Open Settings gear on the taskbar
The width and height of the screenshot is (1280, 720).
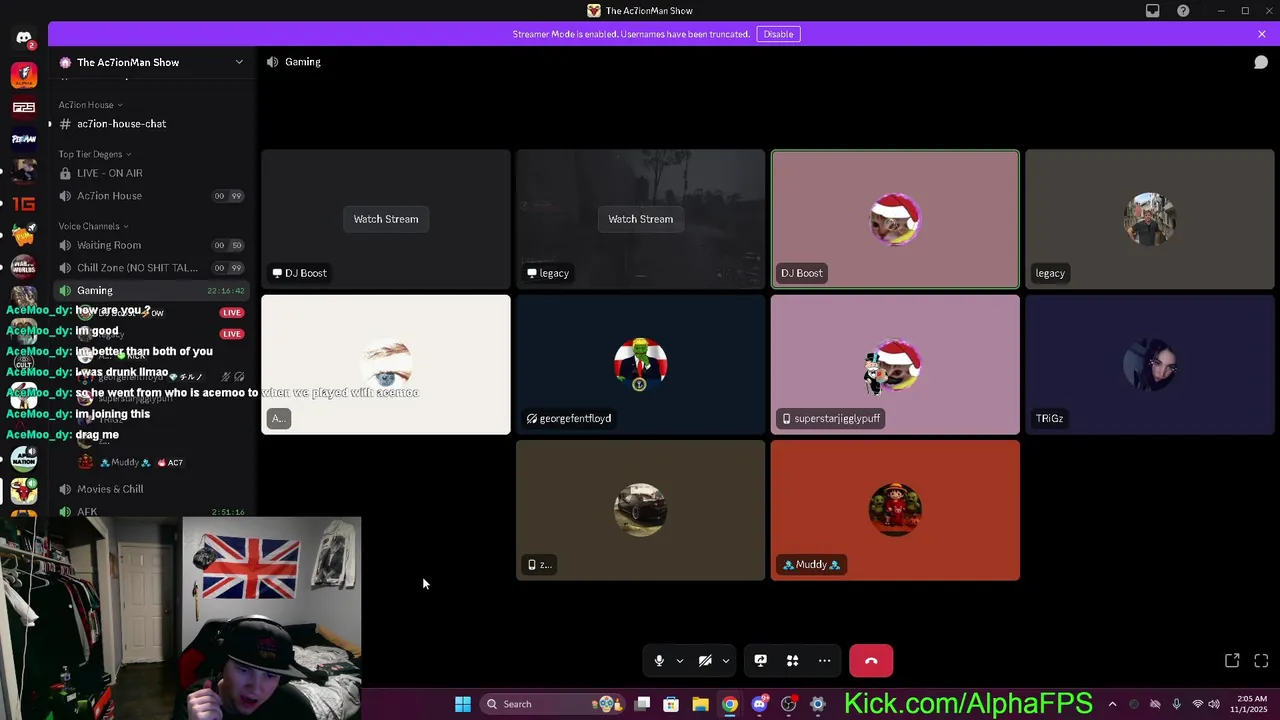(x=817, y=704)
